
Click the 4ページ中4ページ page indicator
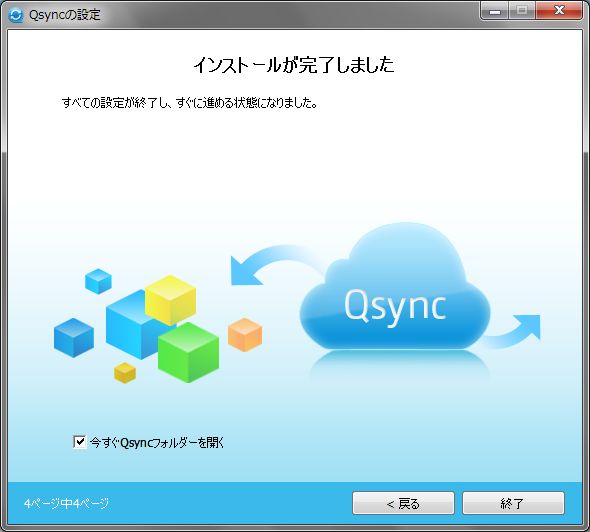point(66,503)
